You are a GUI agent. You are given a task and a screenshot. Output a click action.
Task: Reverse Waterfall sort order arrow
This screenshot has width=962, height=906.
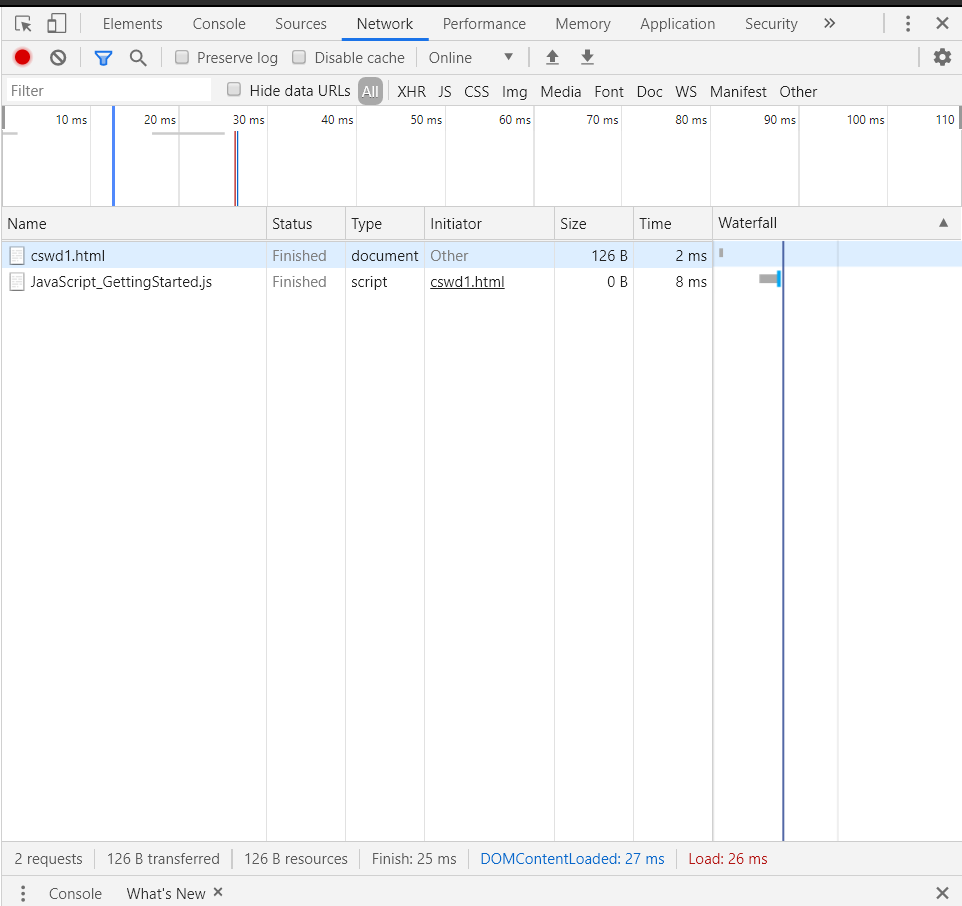coord(944,223)
